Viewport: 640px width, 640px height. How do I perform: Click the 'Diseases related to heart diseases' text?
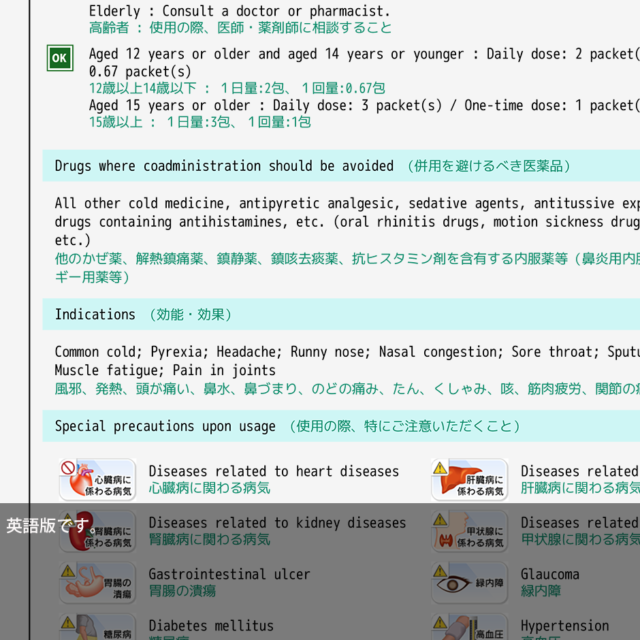pyautogui.click(x=273, y=471)
